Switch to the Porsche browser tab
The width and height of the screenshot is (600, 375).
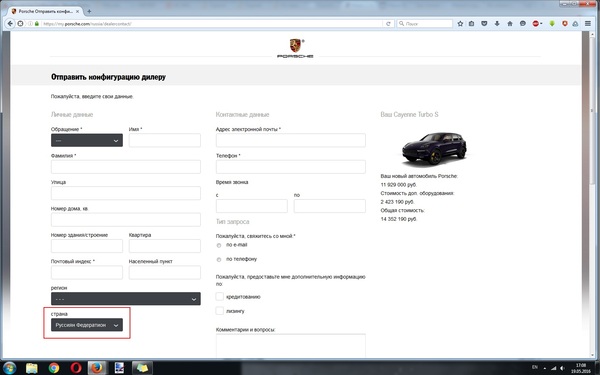(x=46, y=11)
